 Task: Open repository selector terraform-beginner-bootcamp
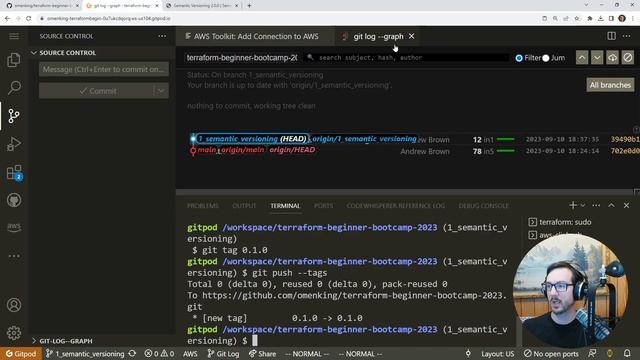tap(242, 58)
